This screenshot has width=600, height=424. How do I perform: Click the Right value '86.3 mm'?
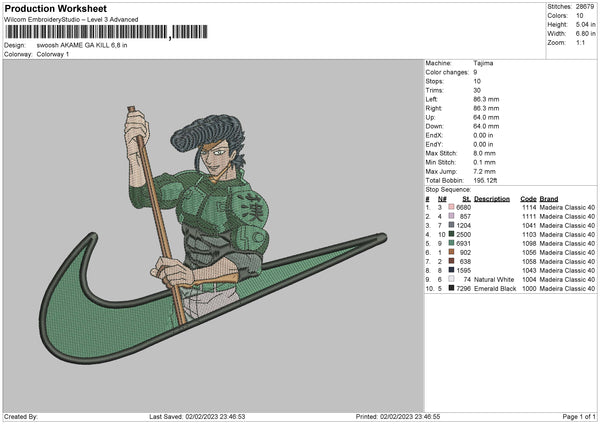[486, 108]
